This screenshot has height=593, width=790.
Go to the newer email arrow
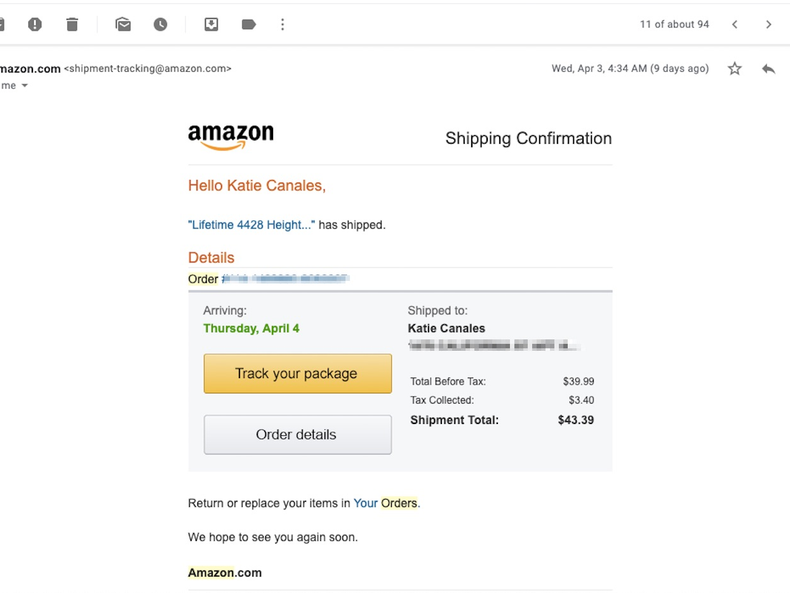[735, 24]
